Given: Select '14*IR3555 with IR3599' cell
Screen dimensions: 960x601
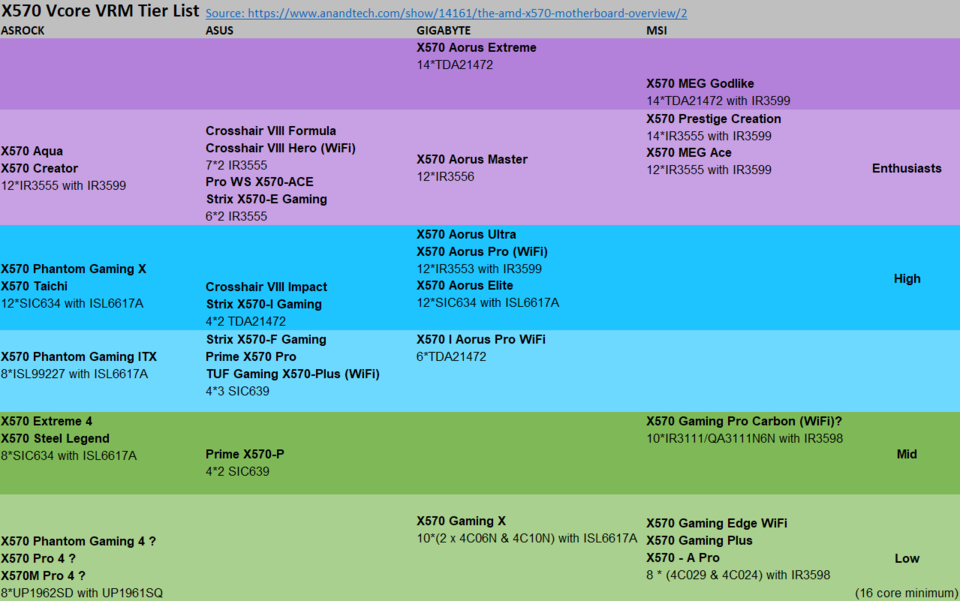Looking at the screenshot, I should (x=709, y=136).
